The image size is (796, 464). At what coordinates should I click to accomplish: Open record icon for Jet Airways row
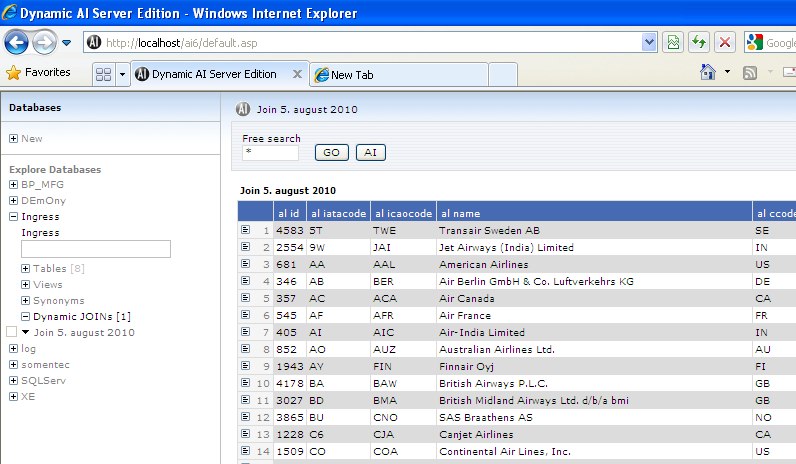(246, 247)
